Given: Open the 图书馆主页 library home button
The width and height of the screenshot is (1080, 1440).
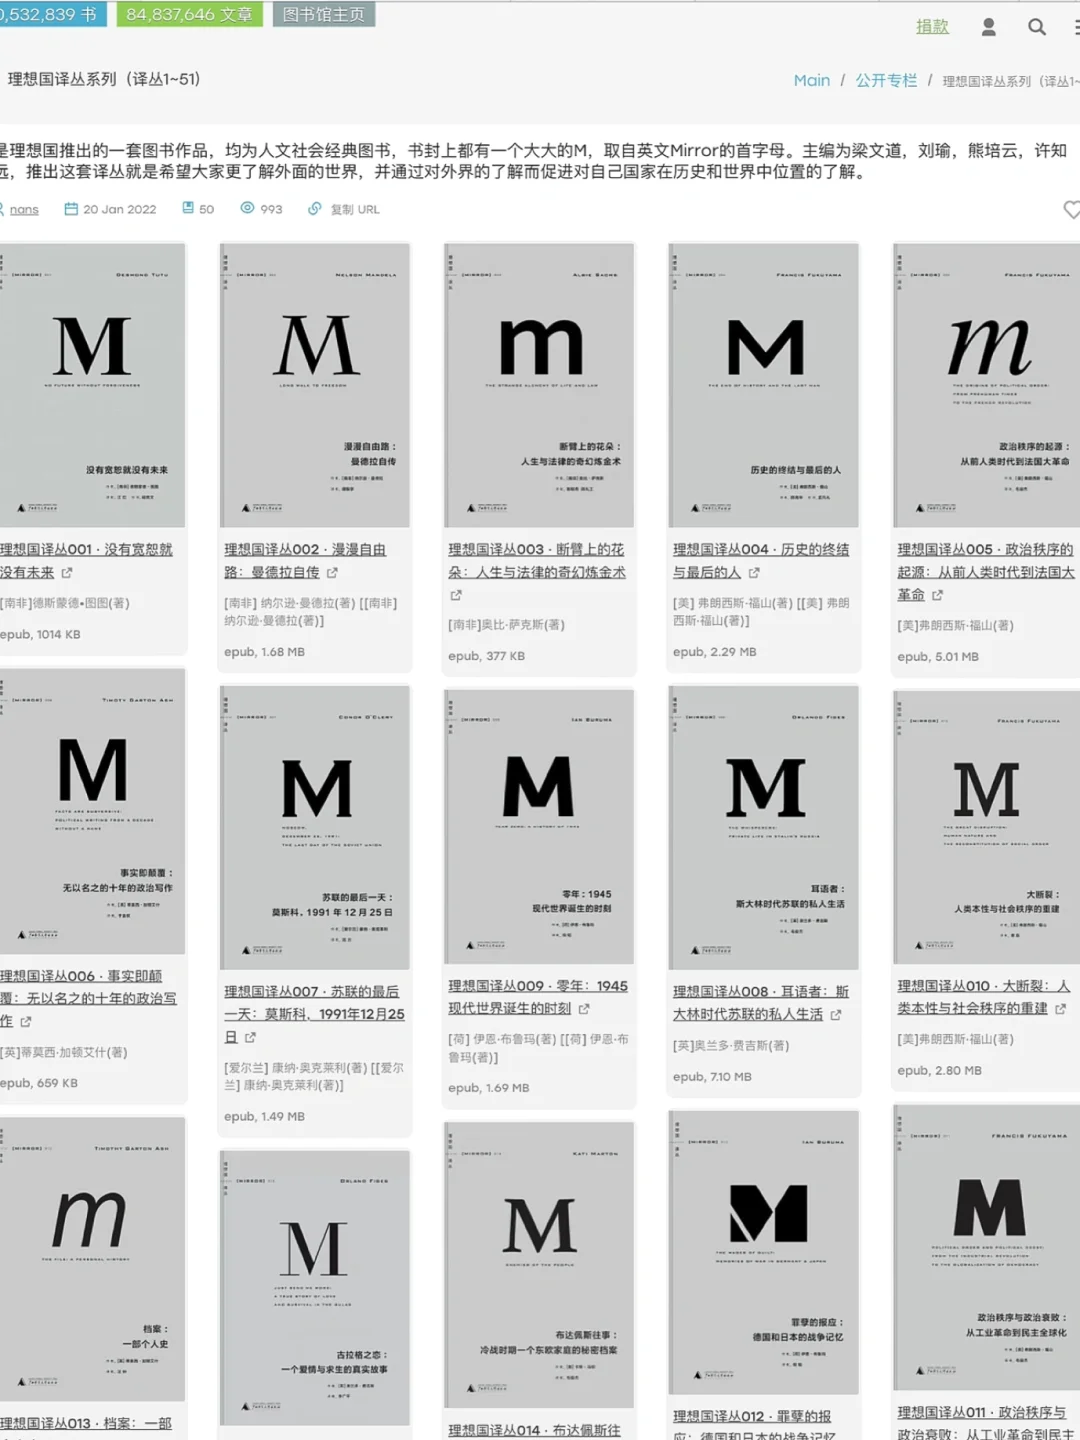Looking at the screenshot, I should pyautogui.click(x=324, y=14).
